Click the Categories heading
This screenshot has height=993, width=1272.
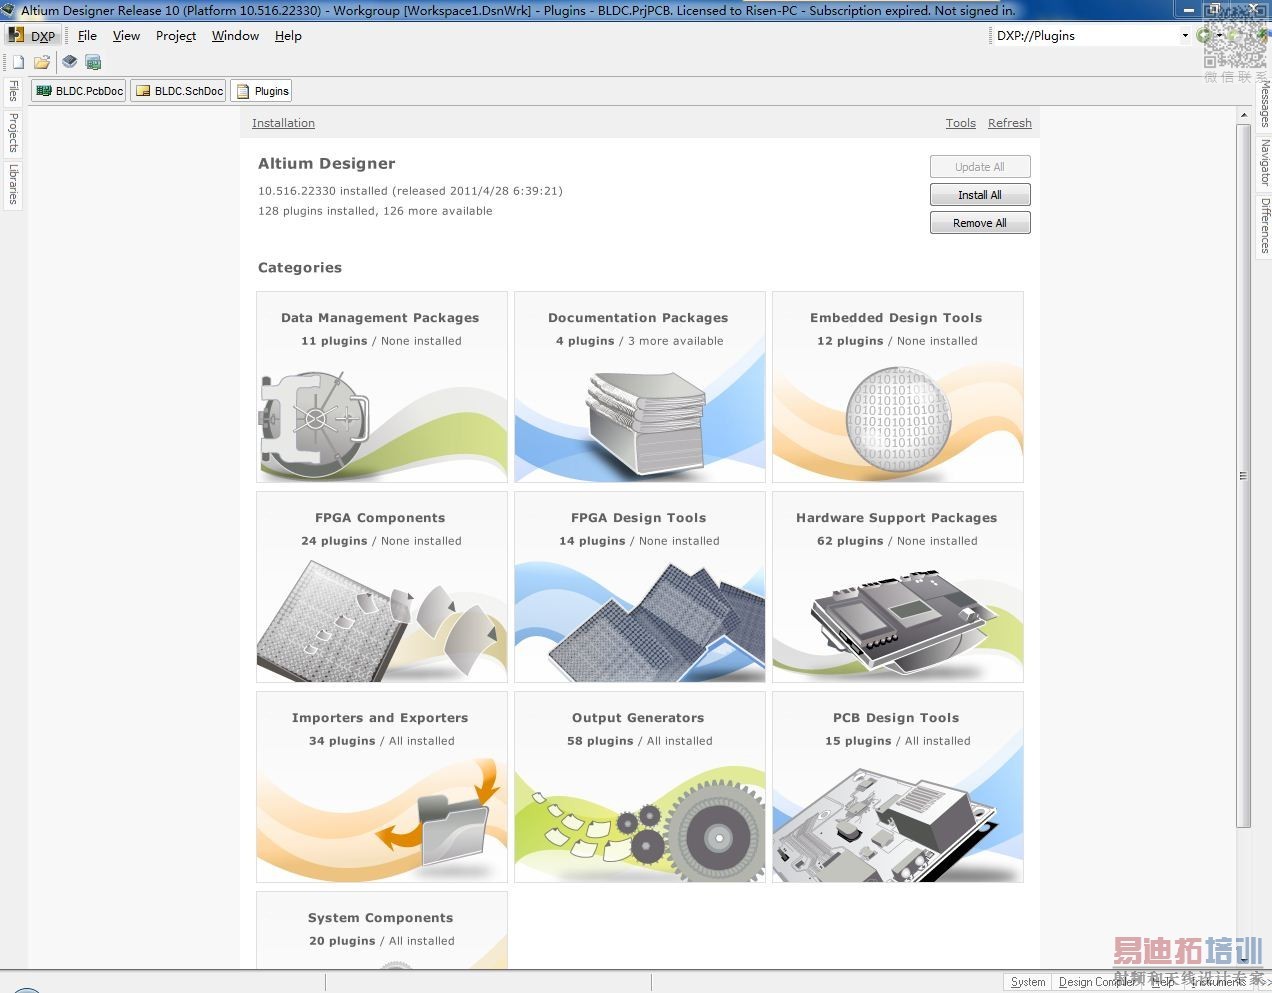pos(300,267)
